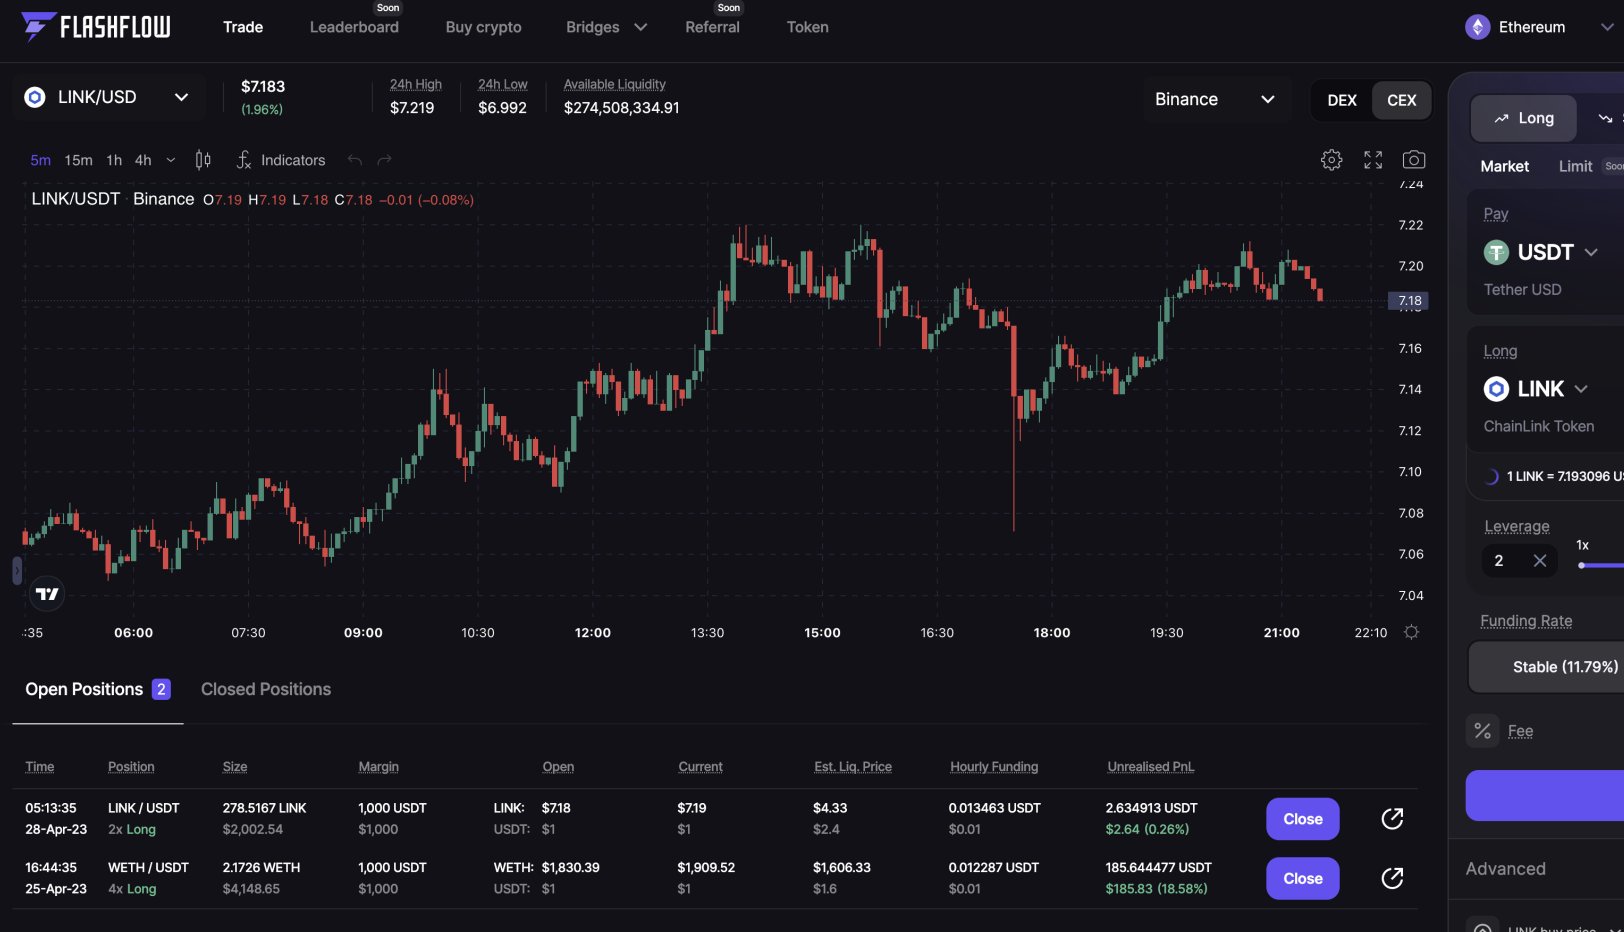The height and width of the screenshot is (932, 1624).
Task: Open the USDT pay token dropdown
Action: coord(1543,252)
